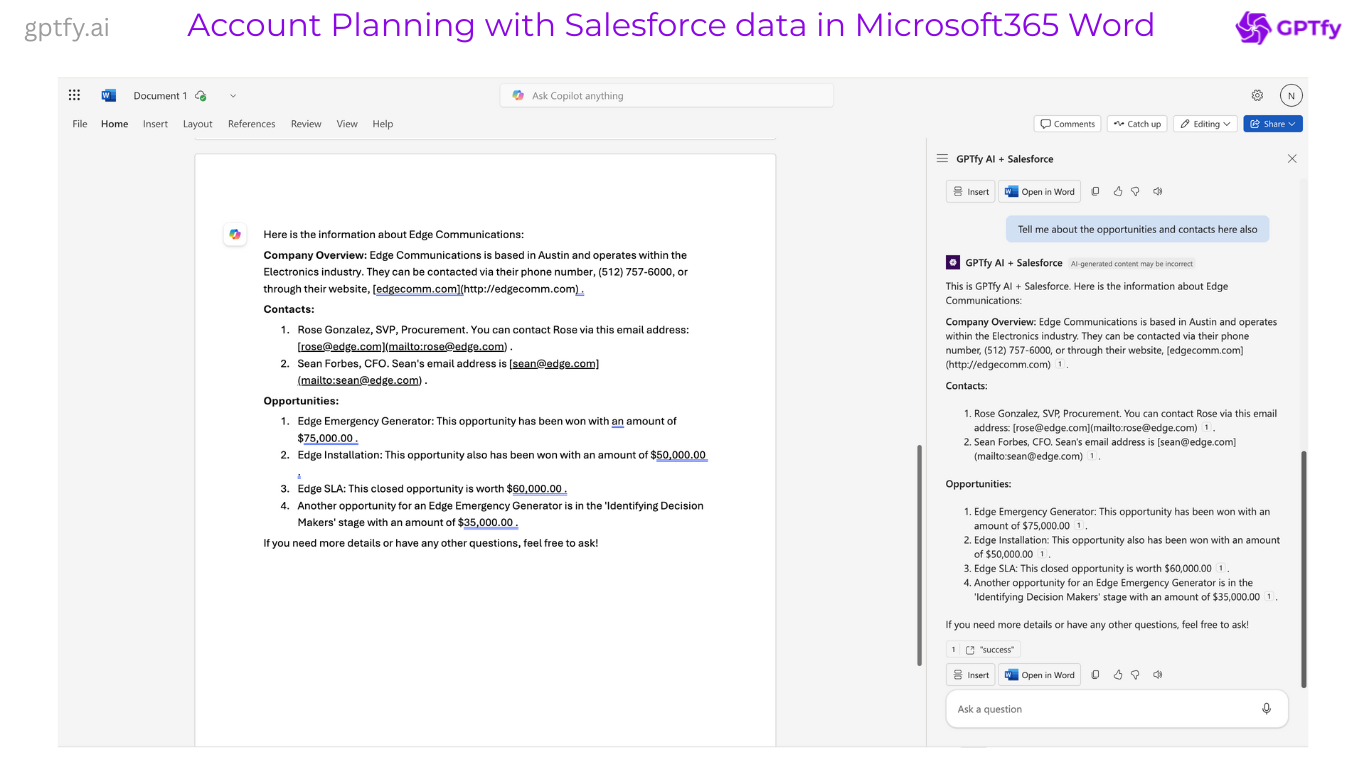1366x768 pixels.
Task: Click the copy icon below the response
Action: point(1095,675)
